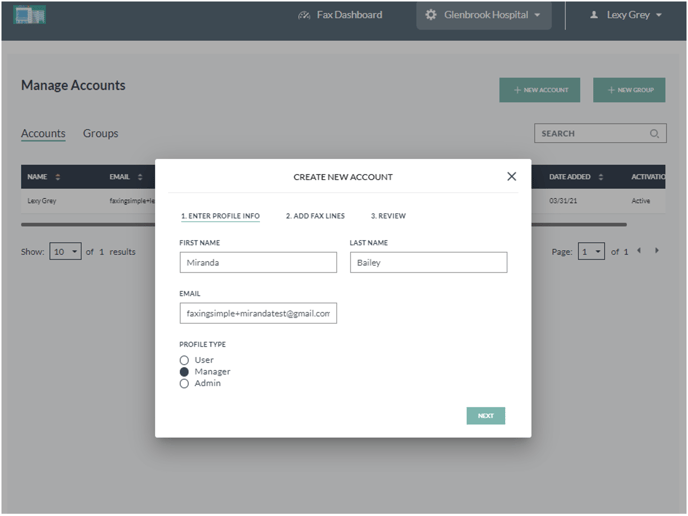
Task: Click the user profile icon by Lexy Grey
Action: [594, 15]
